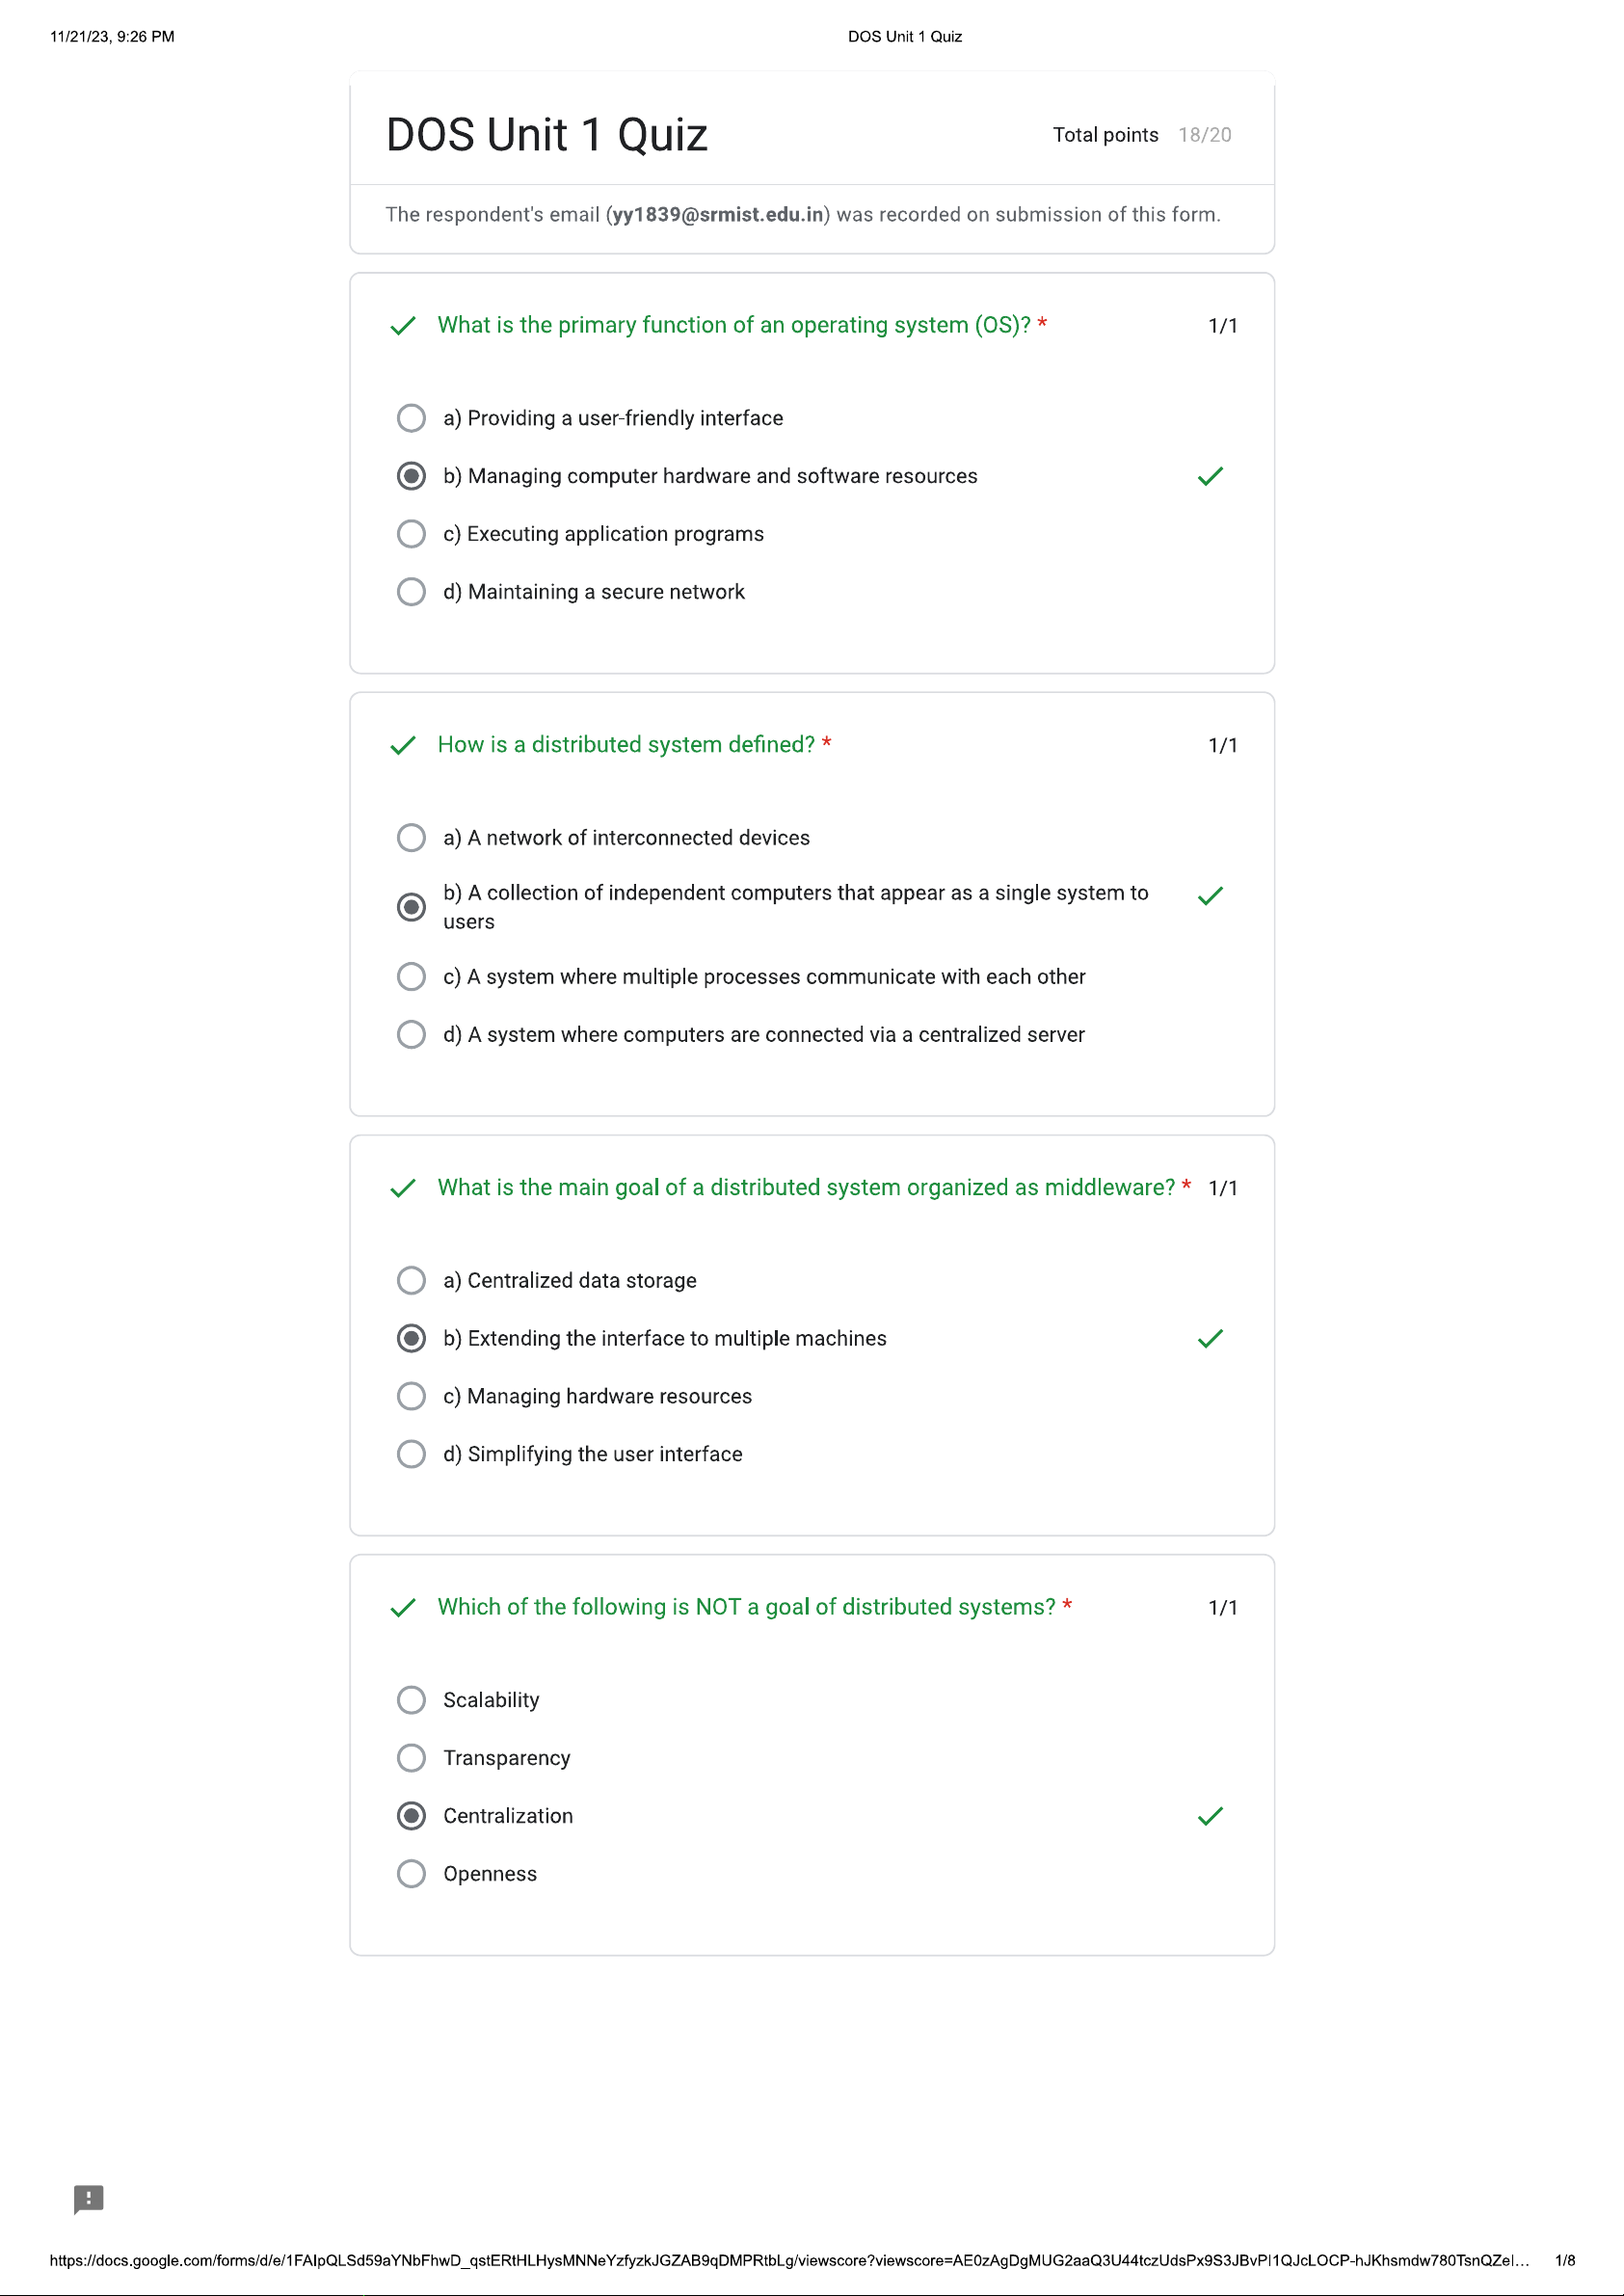Select the Transparency radio button
Image resolution: width=1624 pixels, height=2296 pixels.
click(411, 1758)
